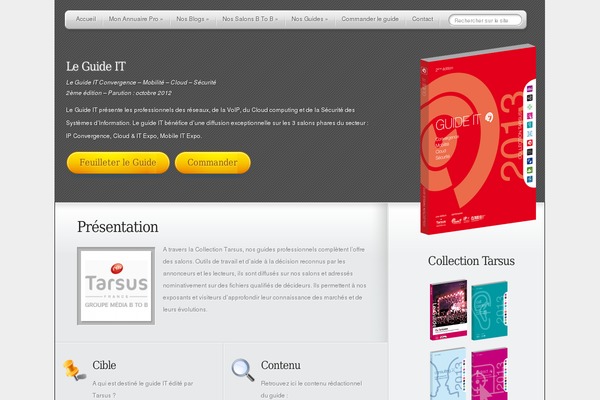
Task: Expand the Nos Blogs menu
Action: 192,19
